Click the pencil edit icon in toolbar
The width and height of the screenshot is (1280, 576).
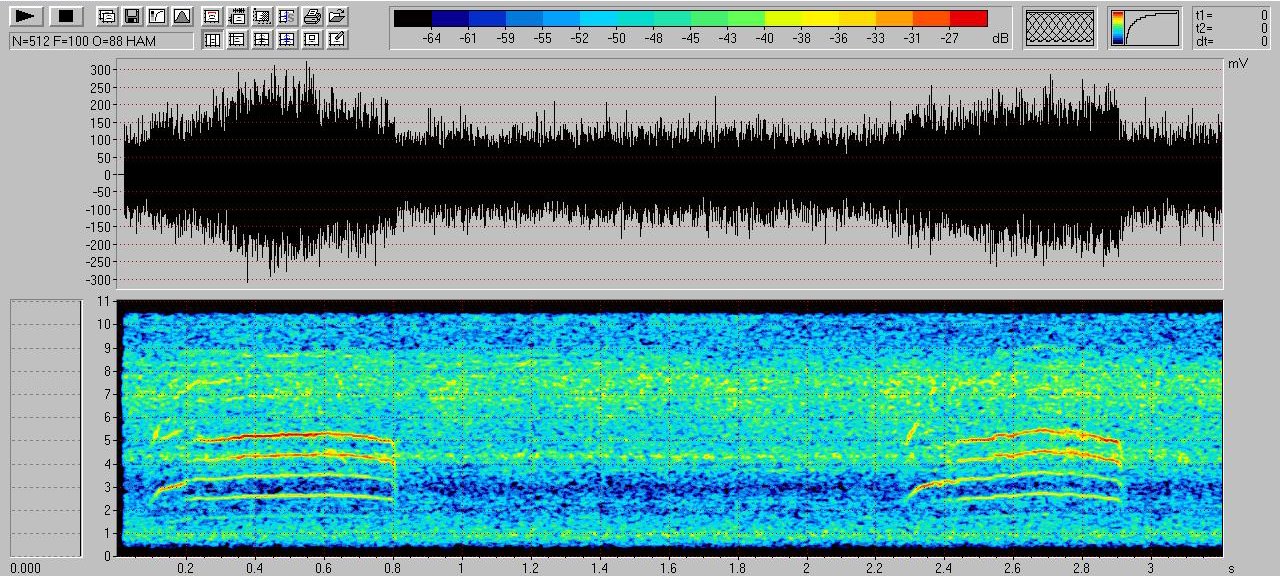click(x=337, y=40)
